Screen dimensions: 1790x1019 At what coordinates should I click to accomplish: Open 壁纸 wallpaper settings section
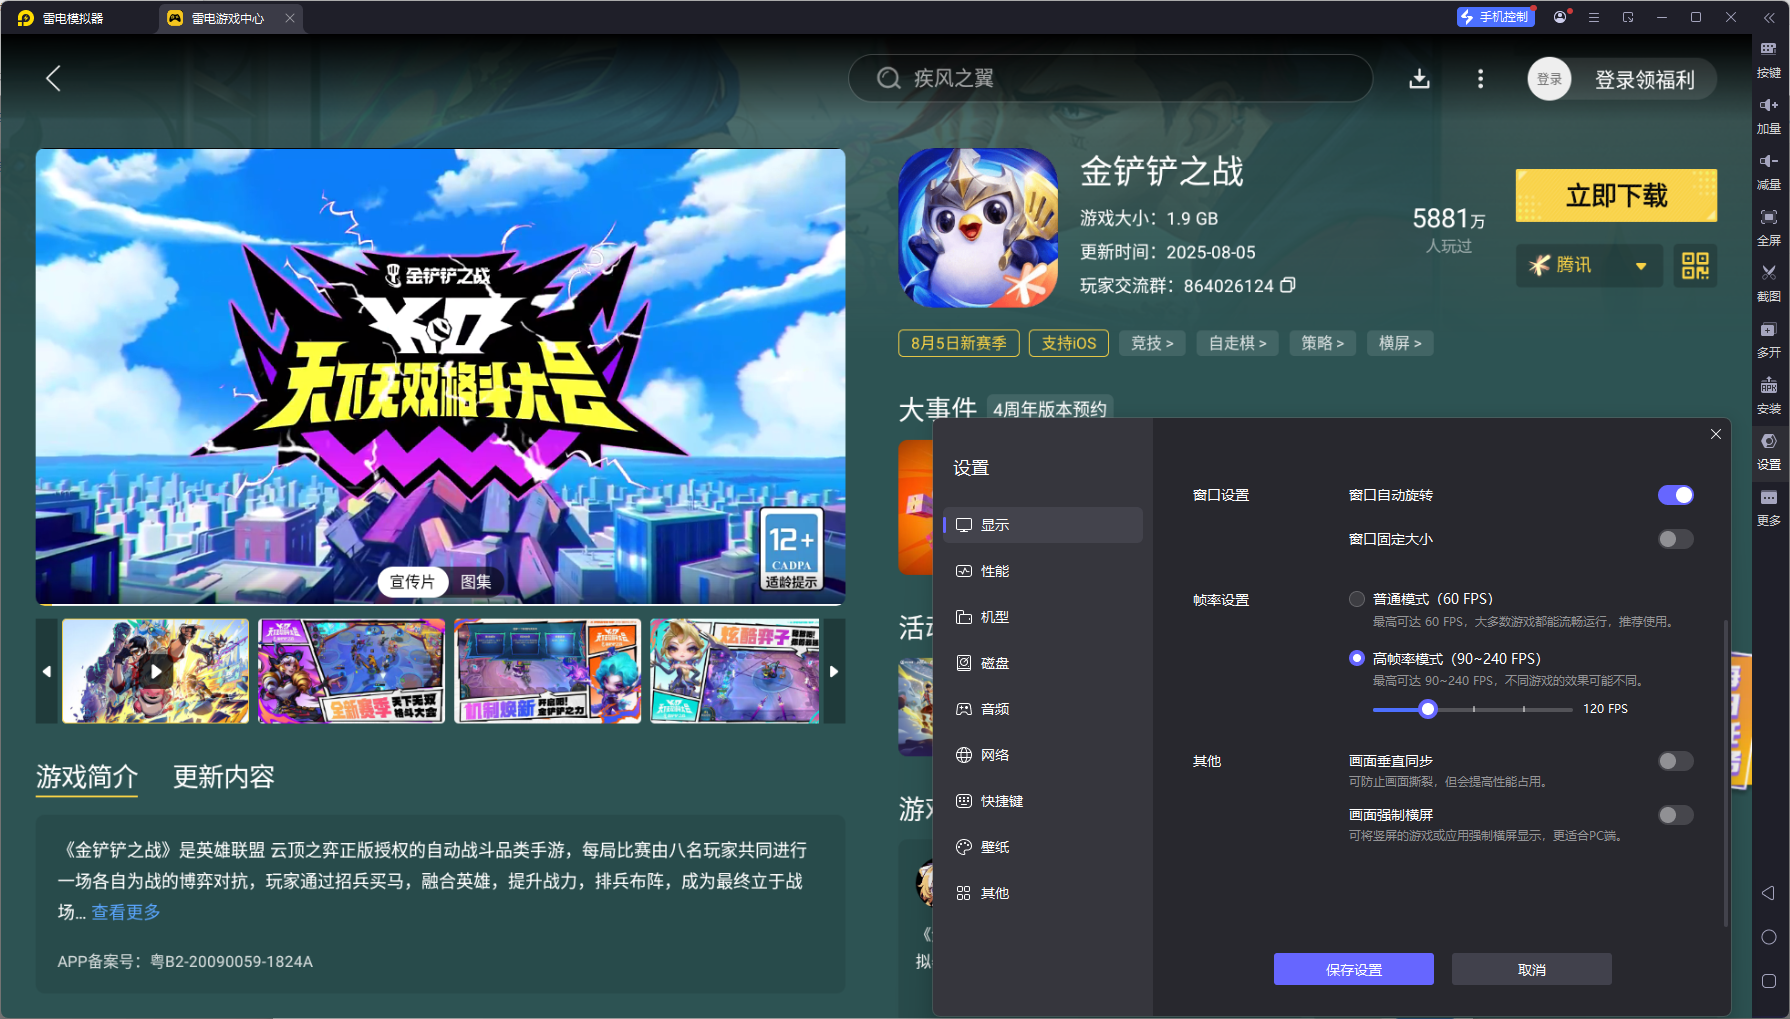(1043, 847)
